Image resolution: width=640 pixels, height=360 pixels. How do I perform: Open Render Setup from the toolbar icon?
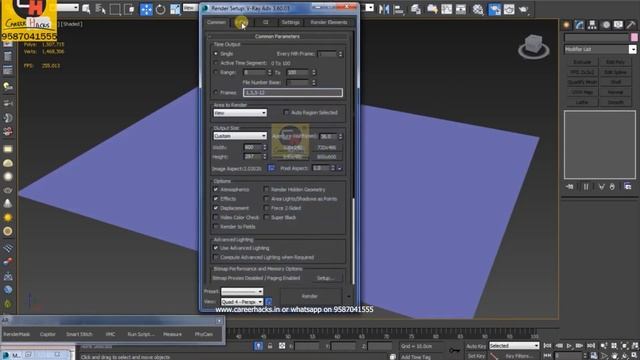pyautogui.click(x=494, y=9)
